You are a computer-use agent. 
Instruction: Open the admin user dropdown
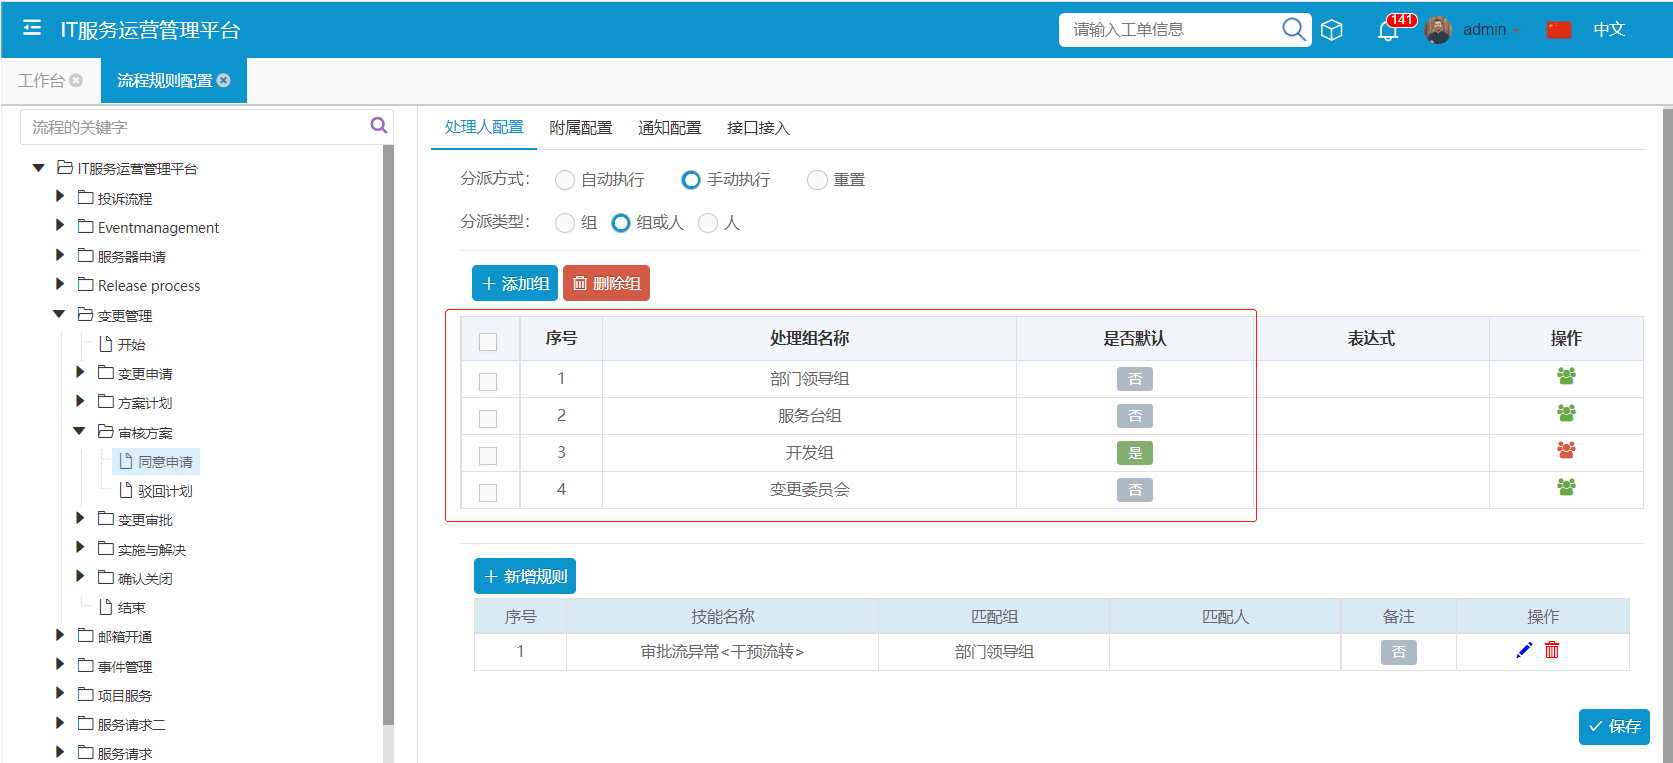tap(1485, 30)
